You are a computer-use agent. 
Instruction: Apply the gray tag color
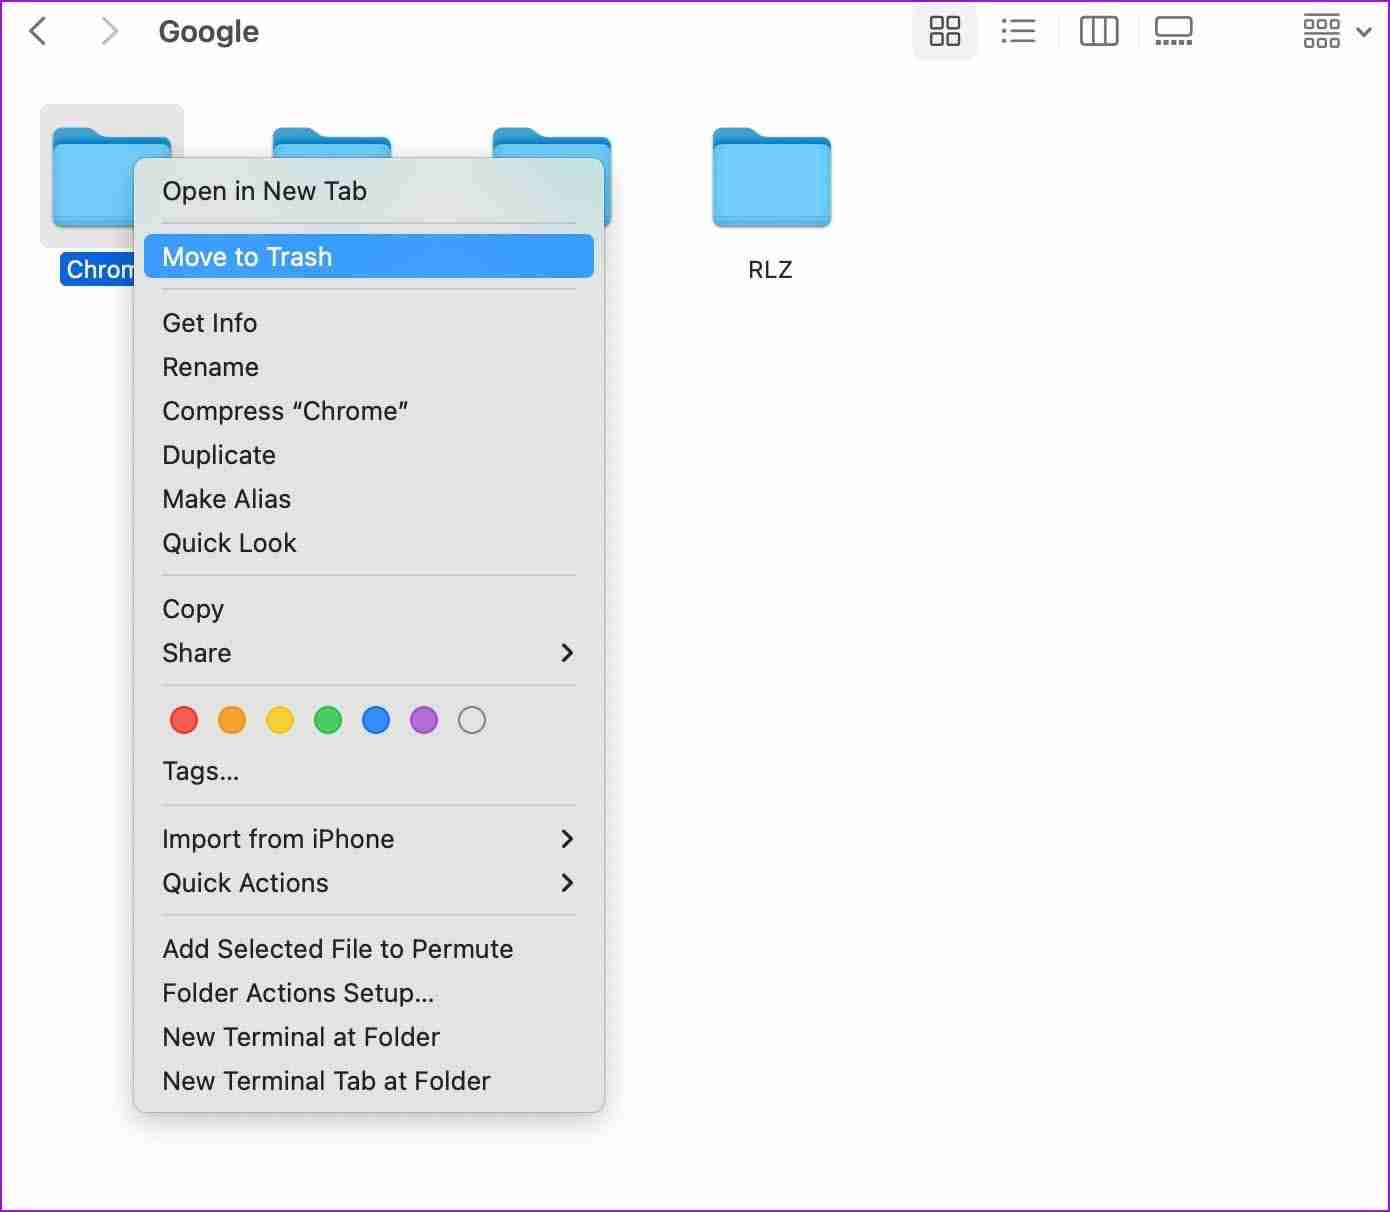[472, 720]
